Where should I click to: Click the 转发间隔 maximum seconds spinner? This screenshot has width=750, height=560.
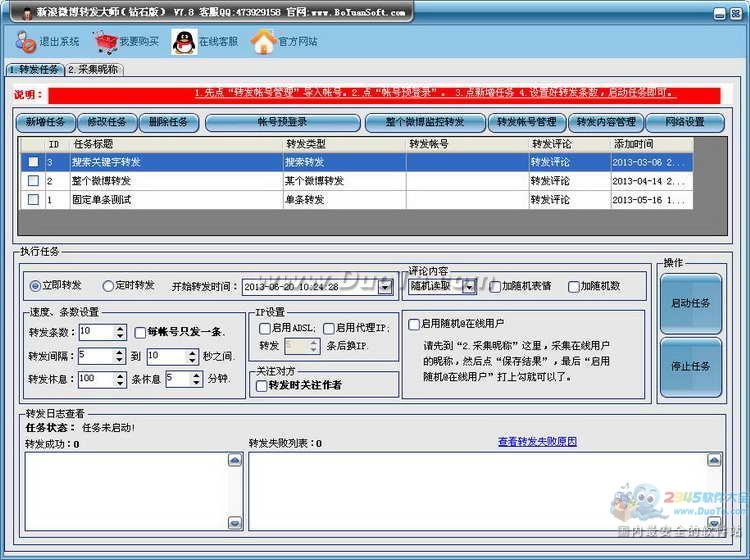(192, 356)
